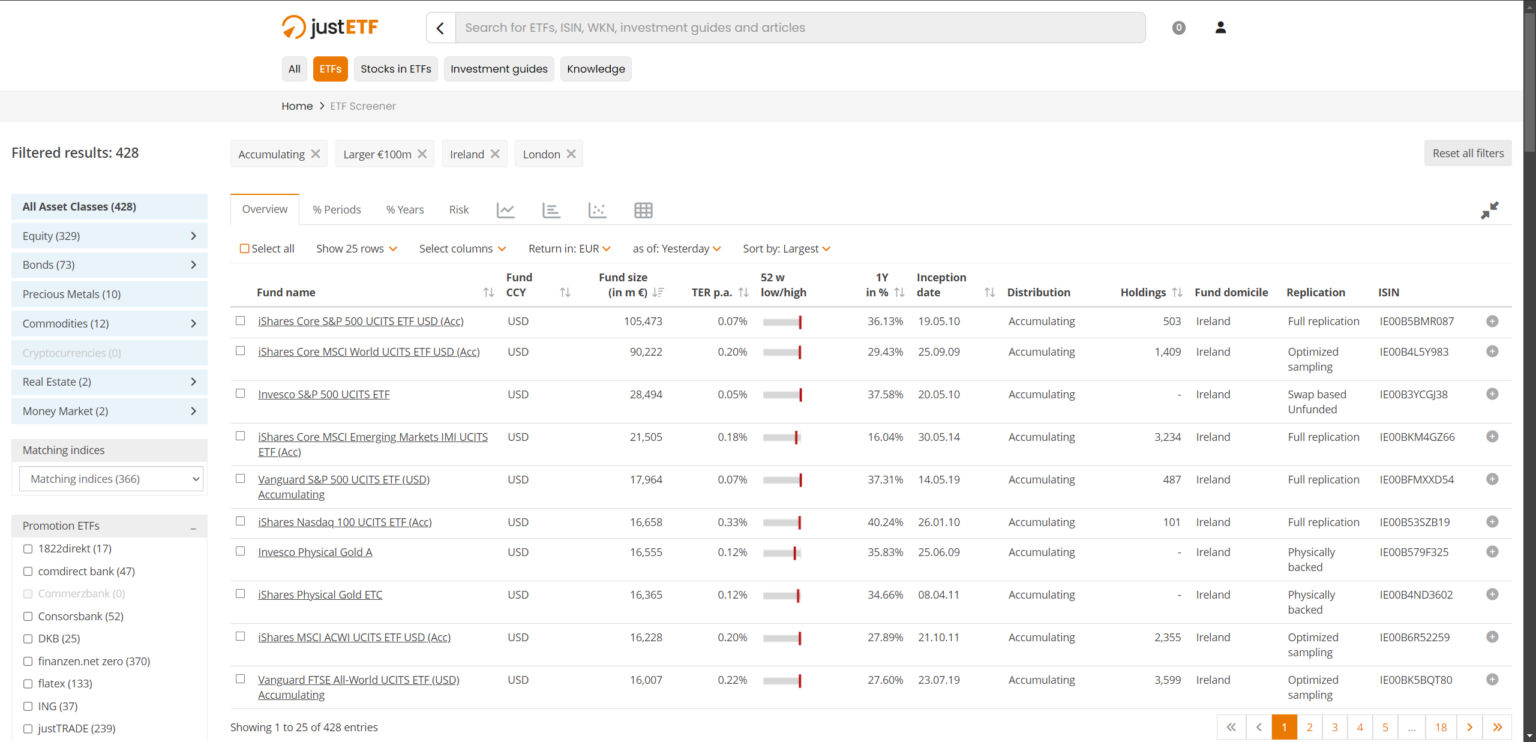Remove the Accumulating filter tag
Image resolution: width=1536 pixels, height=742 pixels.
316,154
